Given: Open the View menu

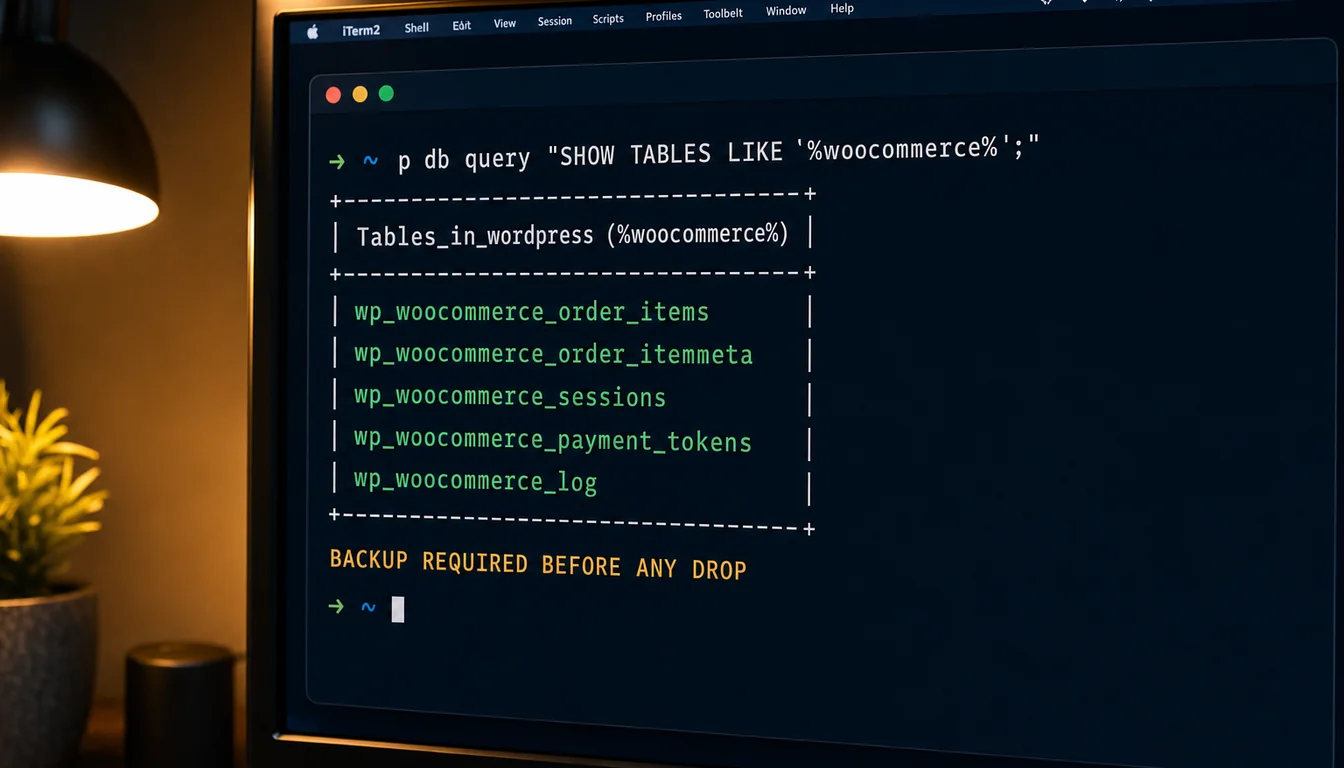Looking at the screenshot, I should tap(505, 23).
